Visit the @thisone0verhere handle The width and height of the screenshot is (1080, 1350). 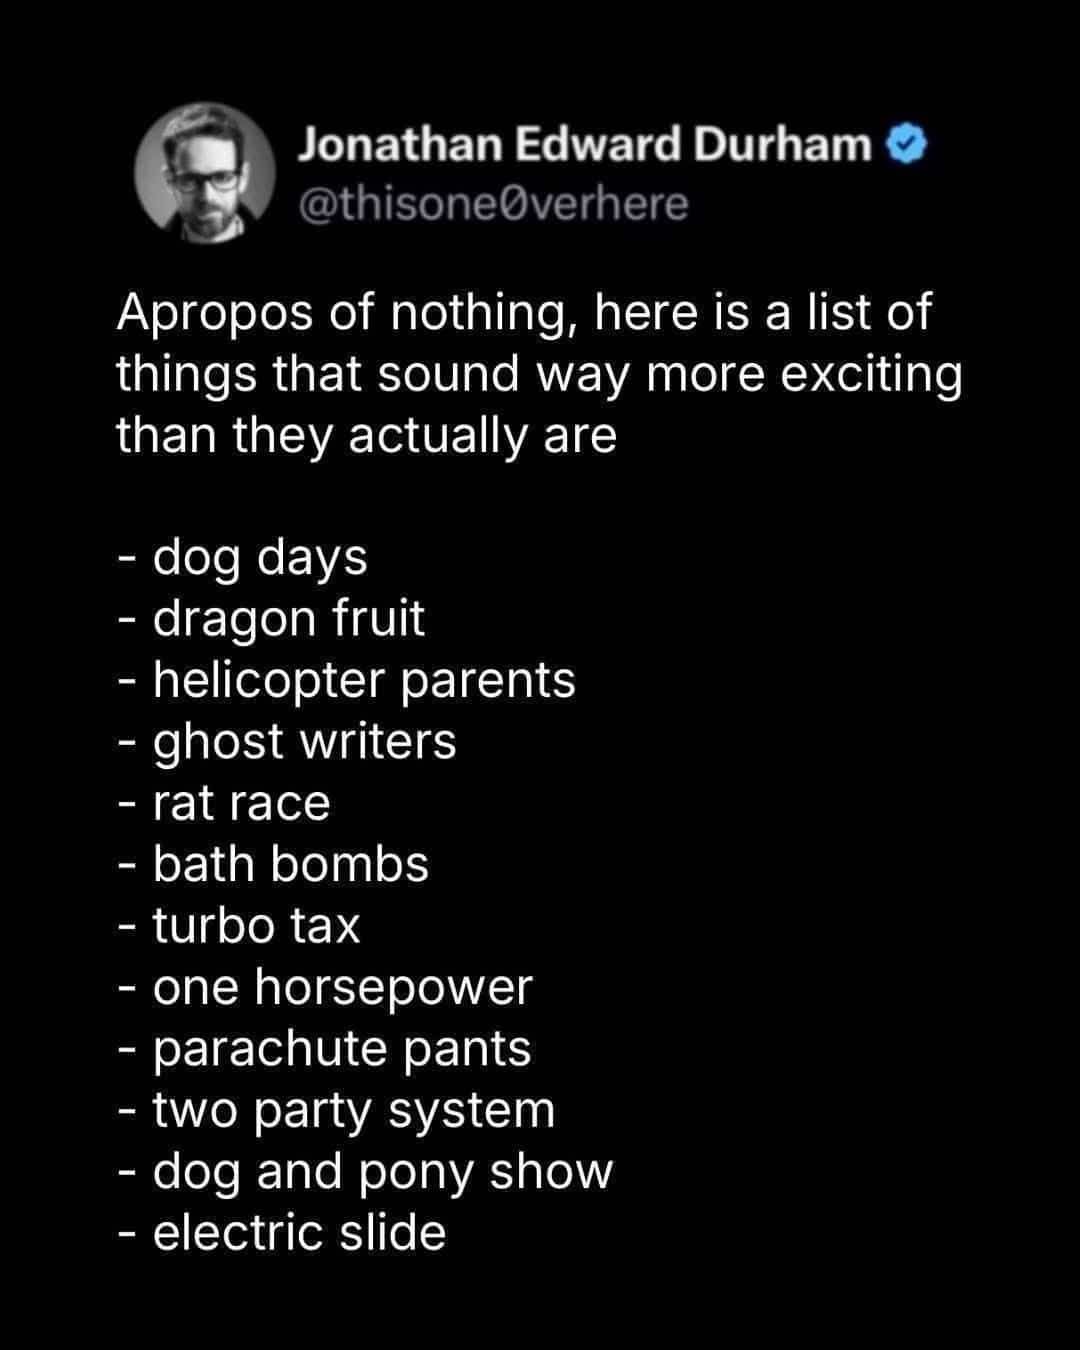click(493, 204)
